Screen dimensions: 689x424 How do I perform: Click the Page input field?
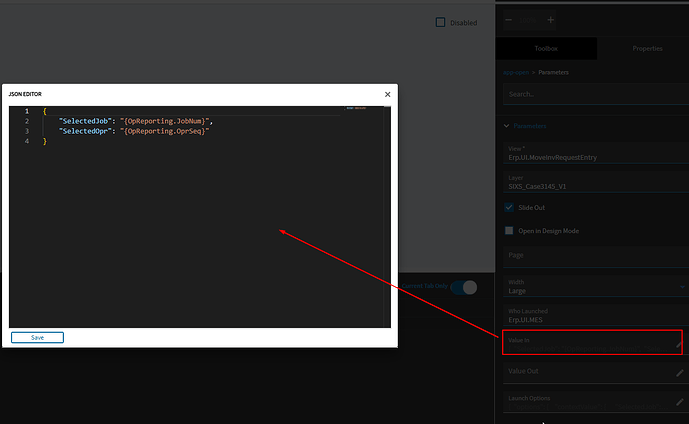(596, 256)
